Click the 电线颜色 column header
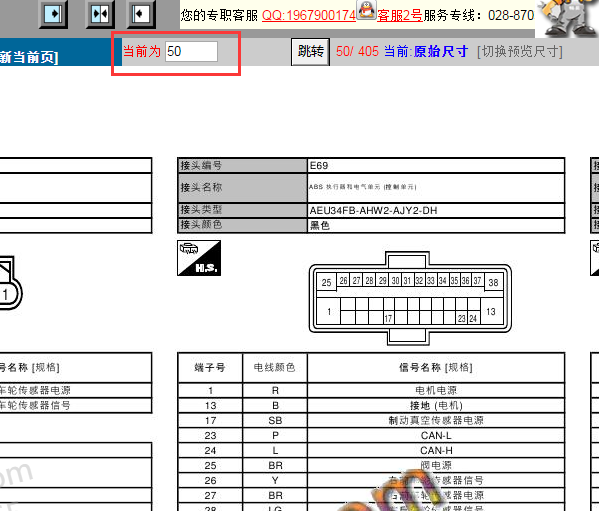 coord(275,368)
